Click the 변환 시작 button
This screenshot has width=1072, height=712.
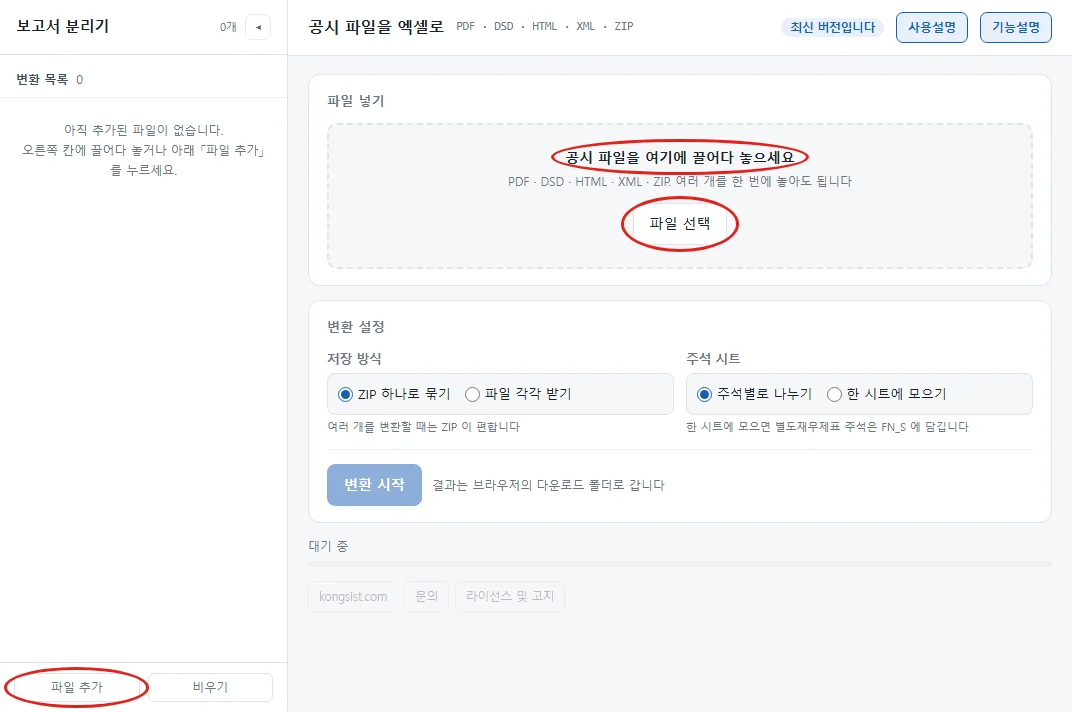(x=374, y=485)
